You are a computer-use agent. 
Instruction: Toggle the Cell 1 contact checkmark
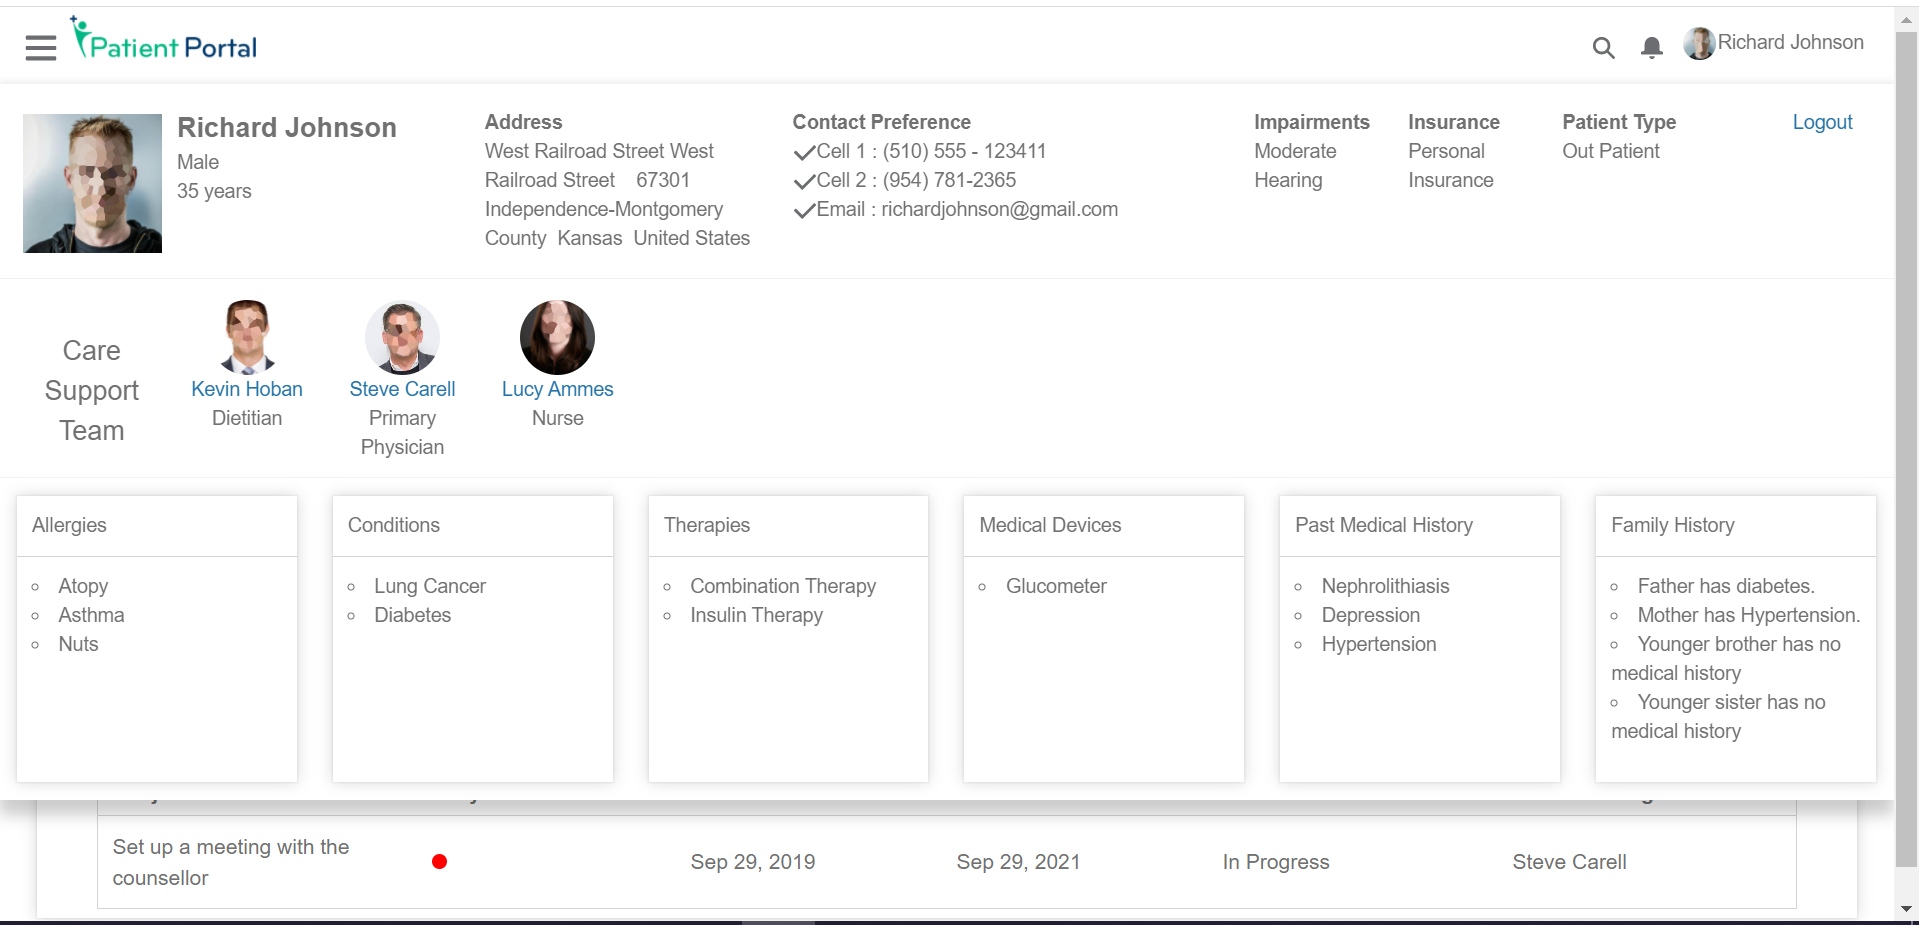804,153
